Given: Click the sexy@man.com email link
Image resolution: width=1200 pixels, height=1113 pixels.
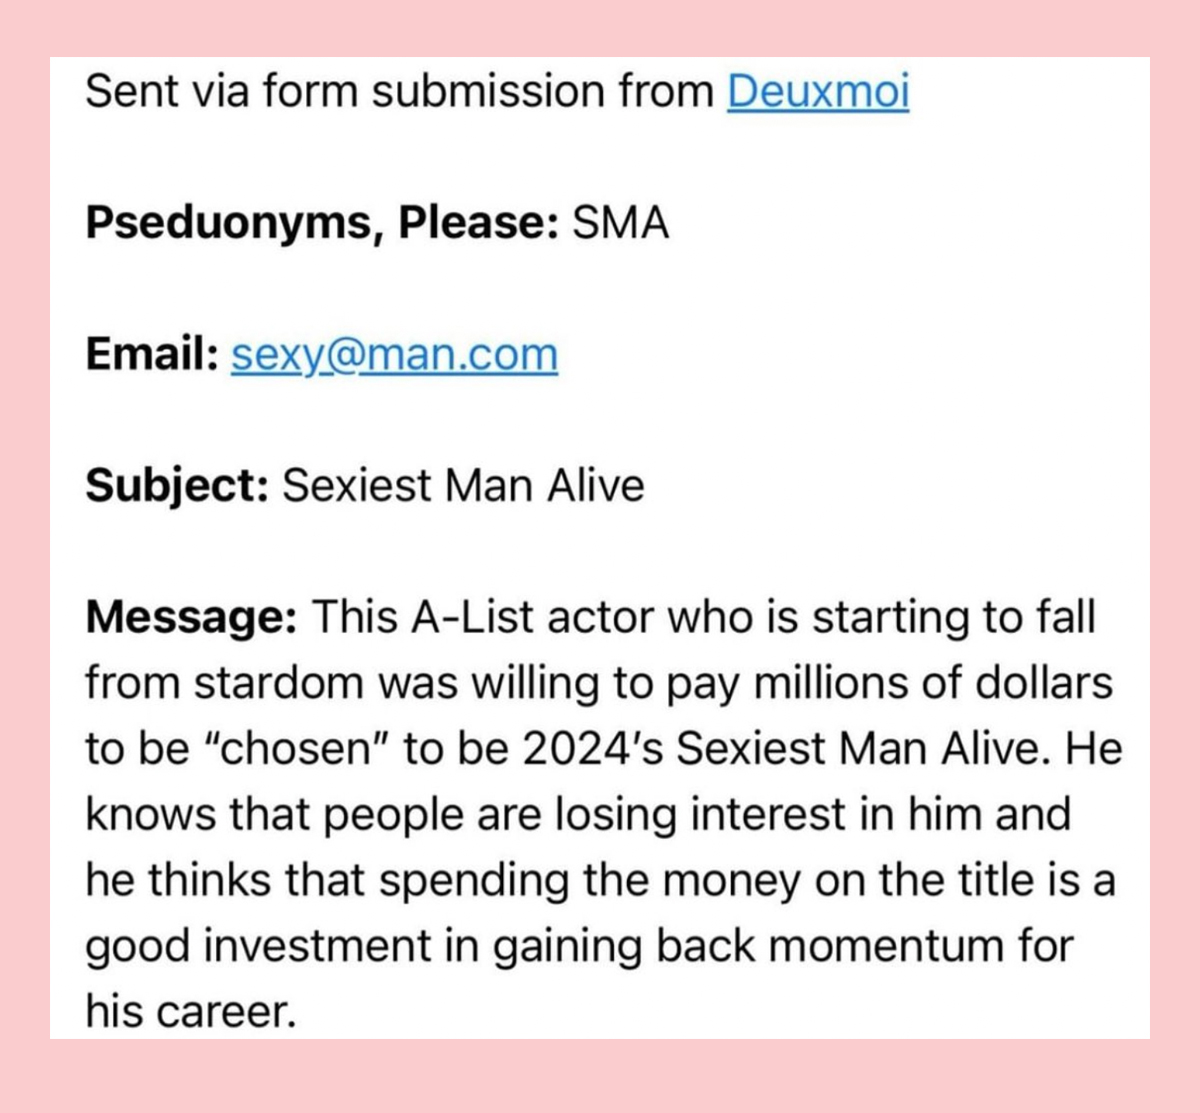Looking at the screenshot, I should pos(394,355).
